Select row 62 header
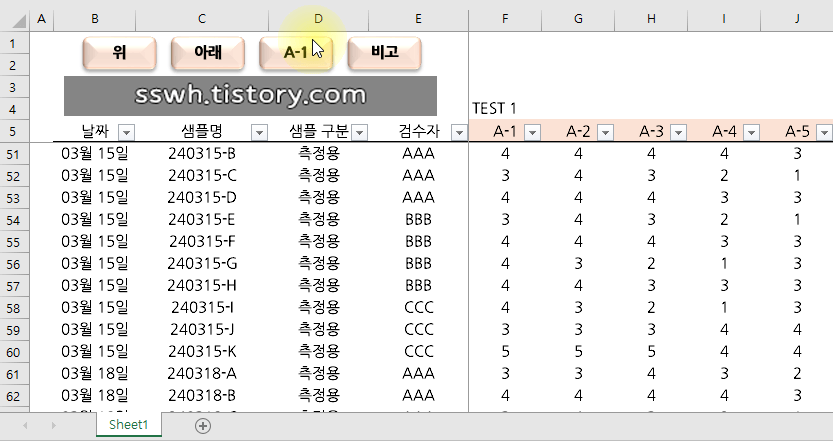This screenshot has height=441, width=833. pos(14,396)
